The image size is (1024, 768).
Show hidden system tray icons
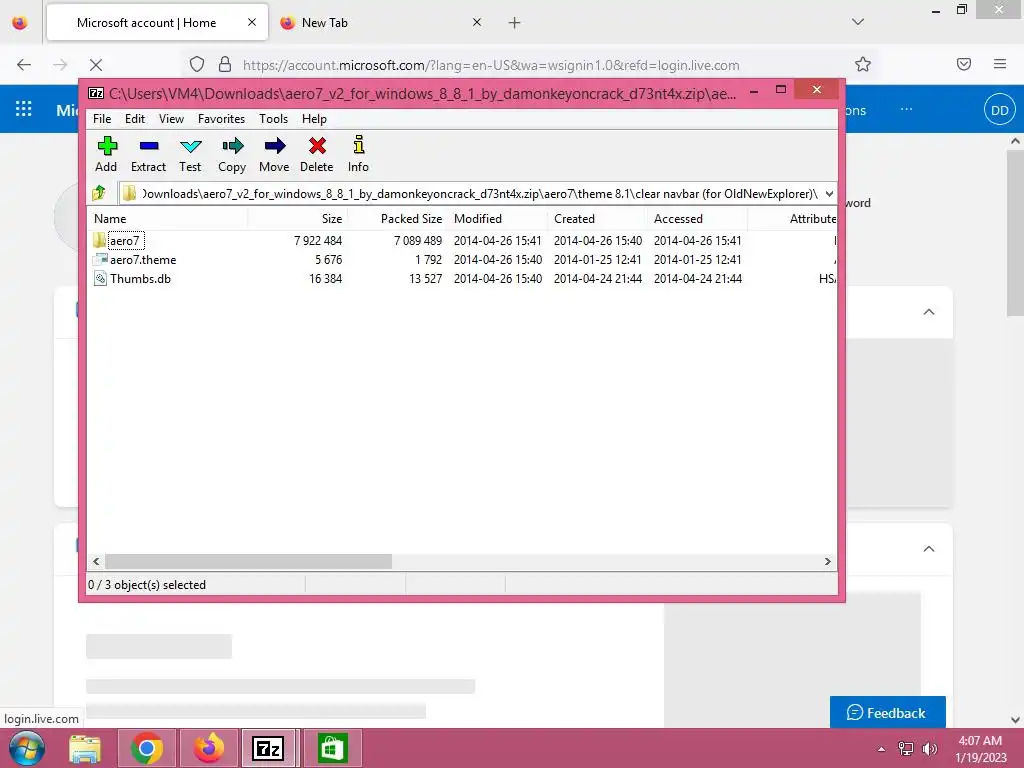(x=882, y=749)
